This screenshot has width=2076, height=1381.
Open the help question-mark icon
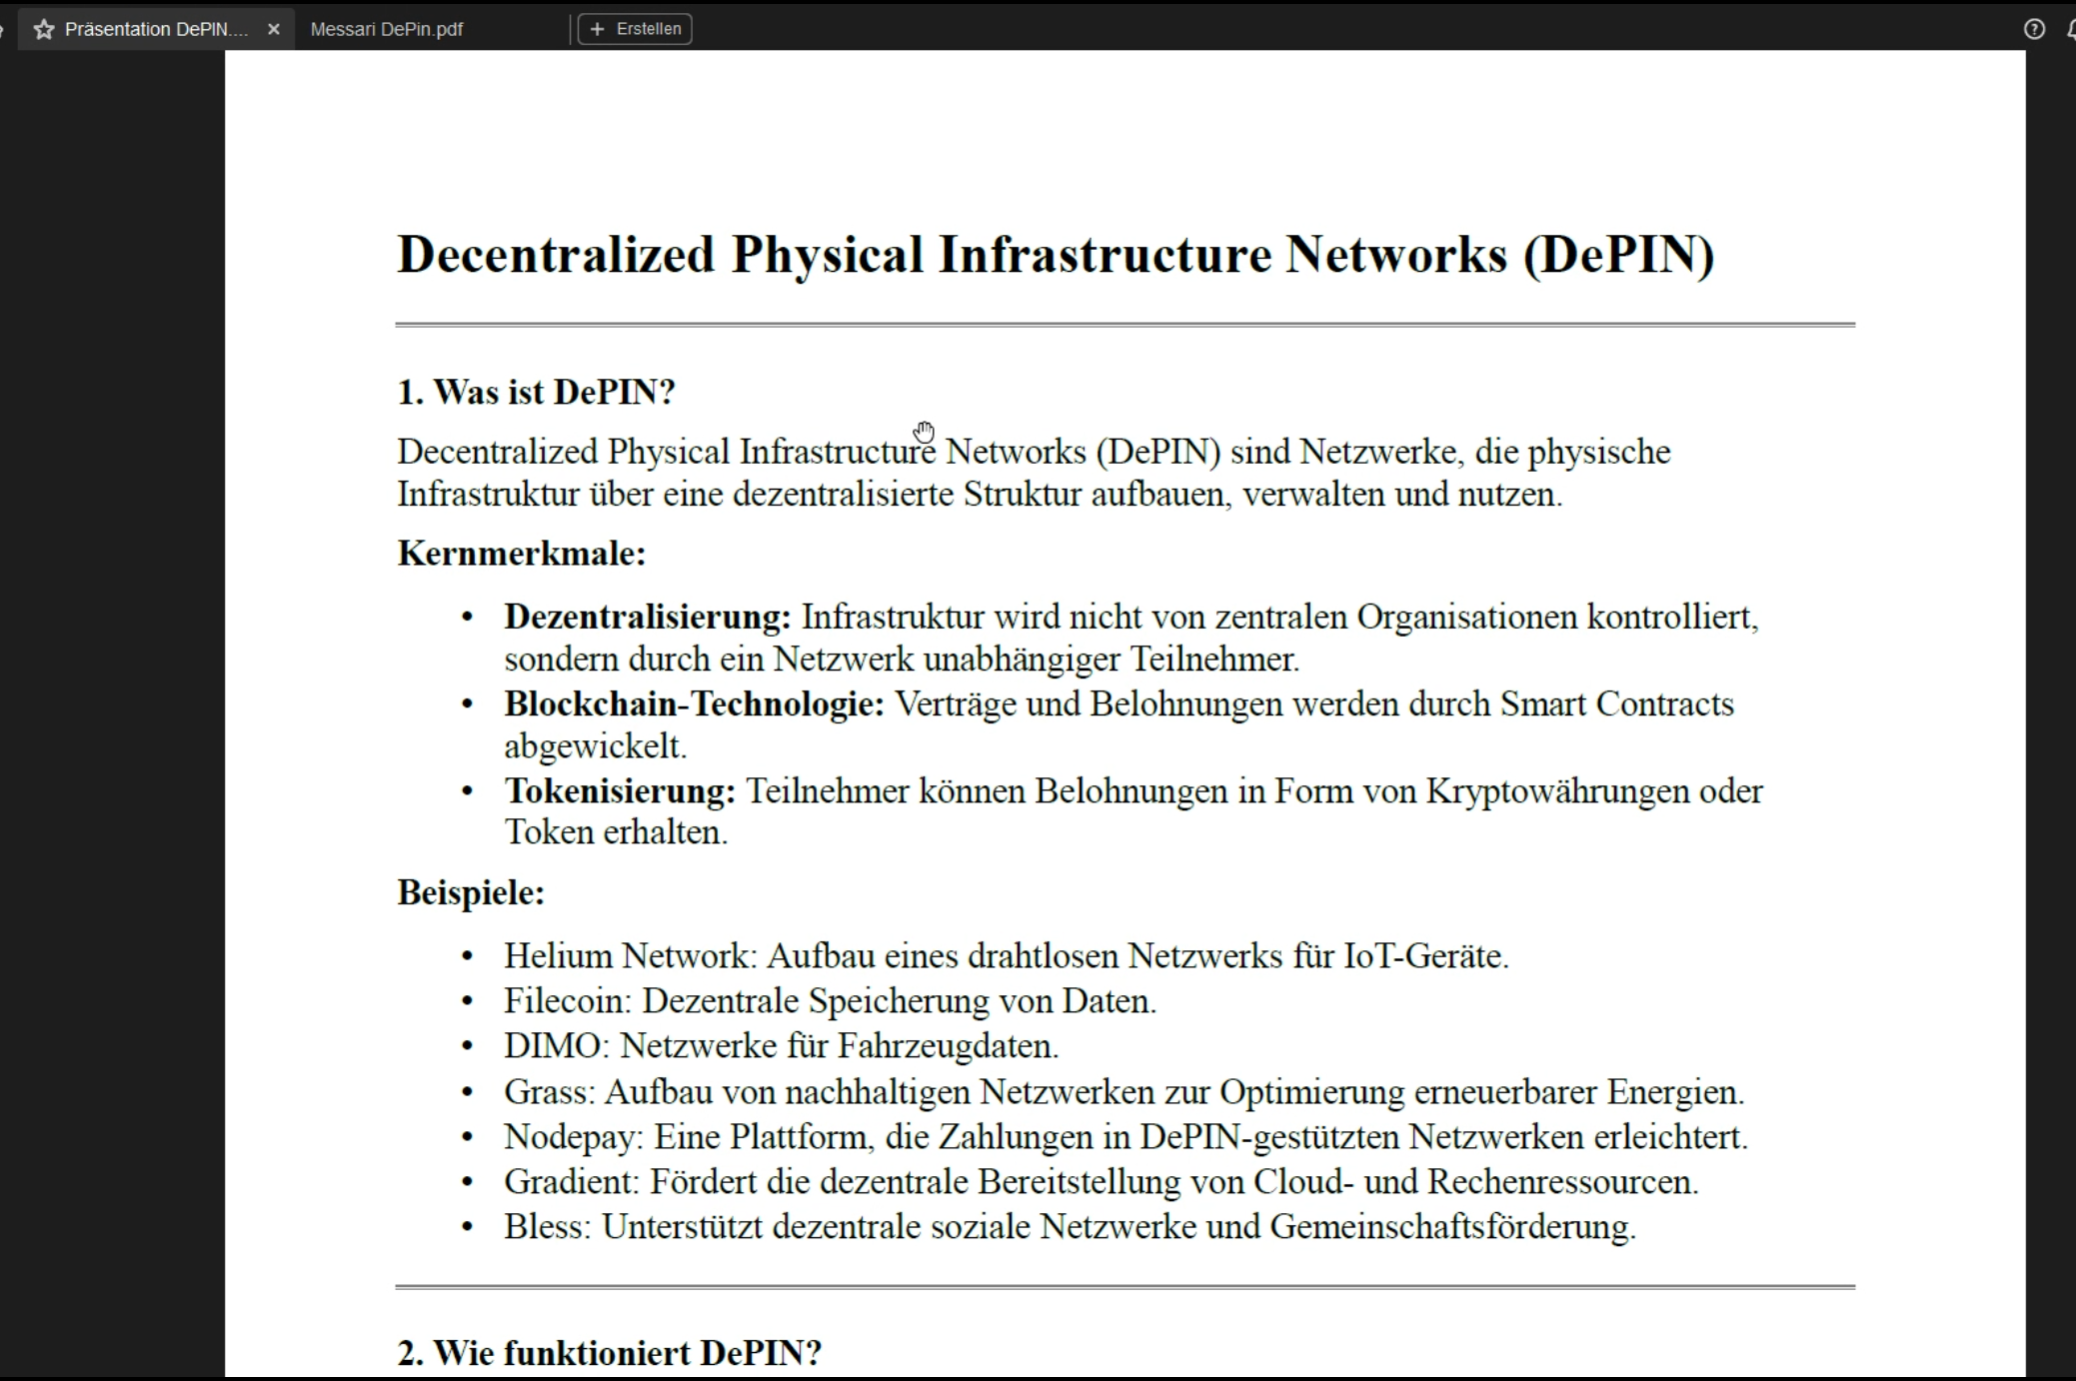pos(2034,29)
